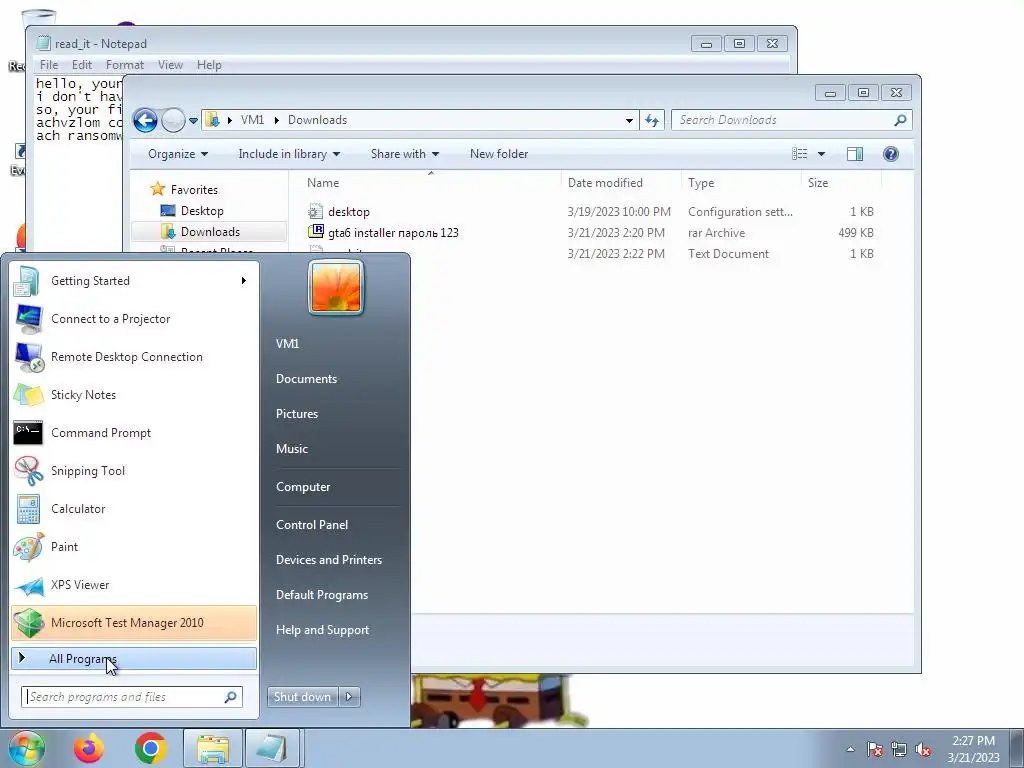Sort files by Name column
This screenshot has height=768, width=1024.
coord(323,183)
